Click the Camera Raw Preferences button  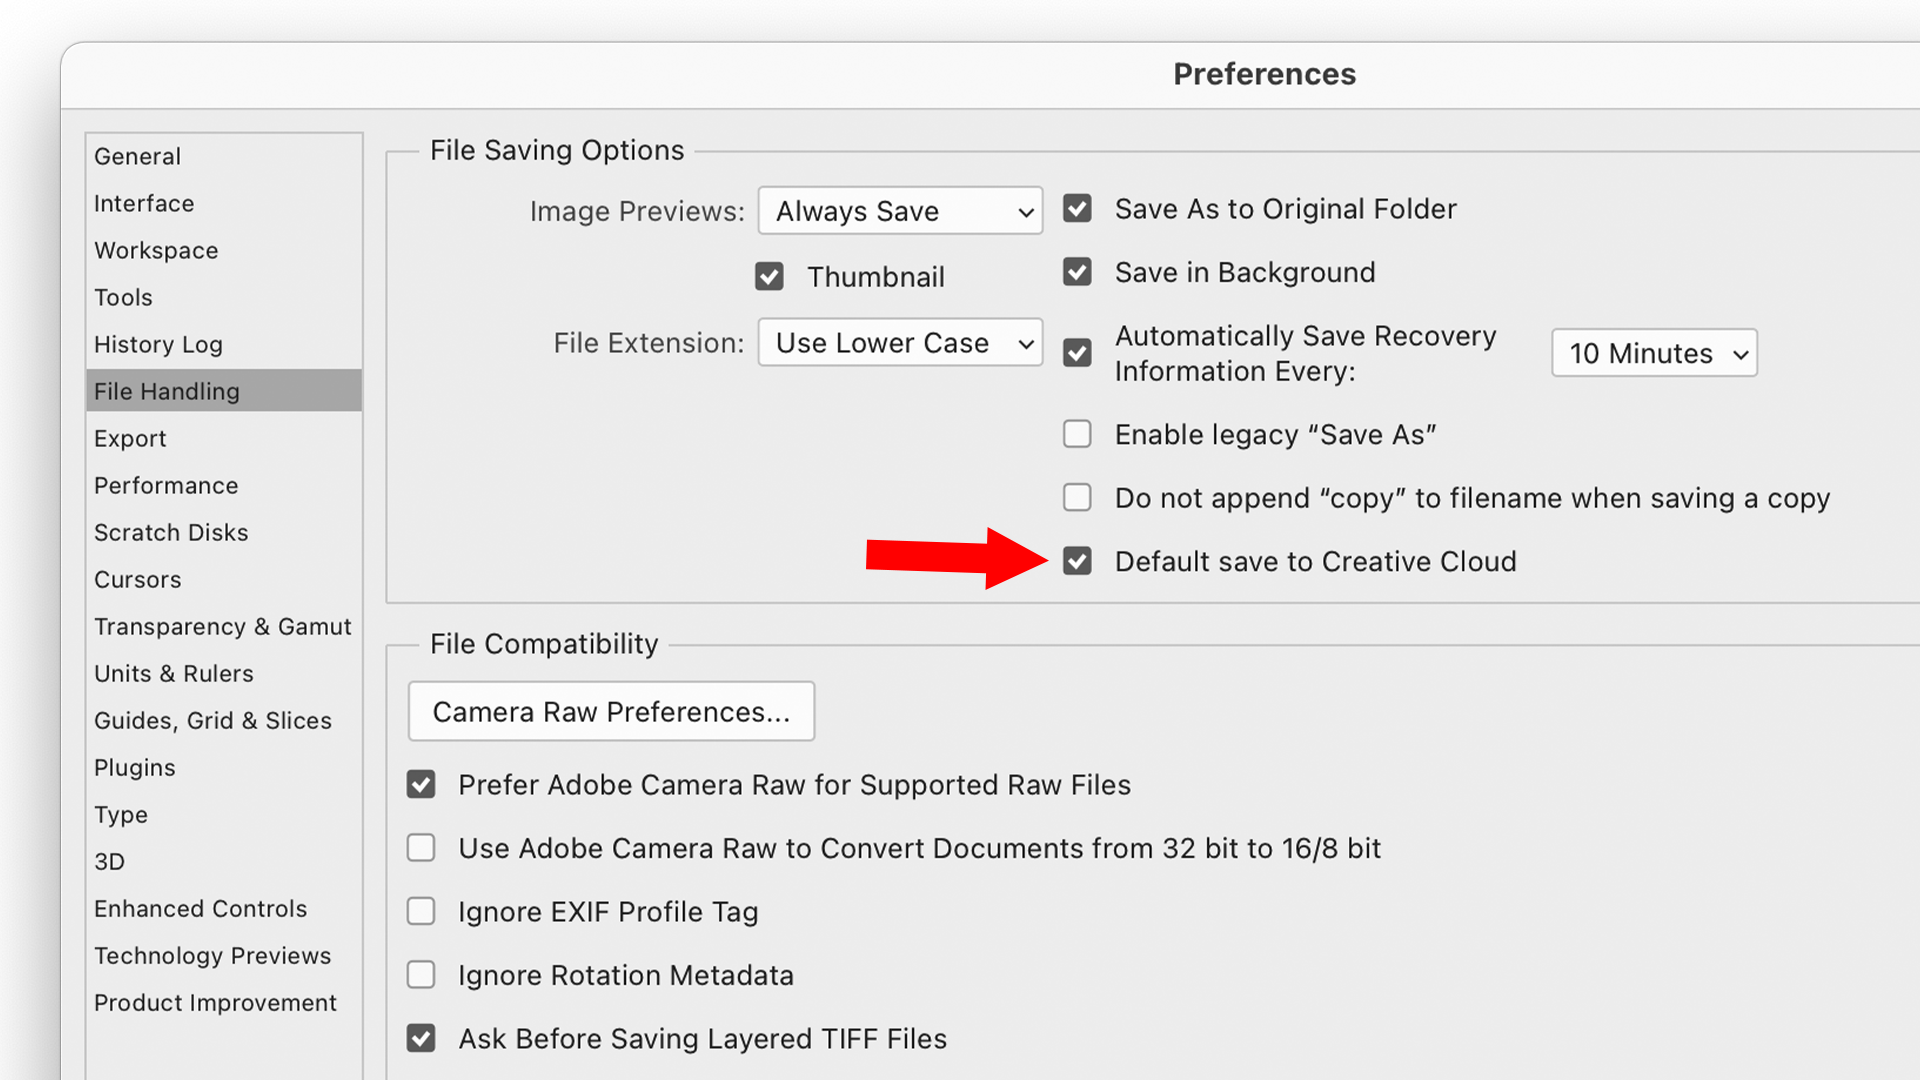[611, 711]
